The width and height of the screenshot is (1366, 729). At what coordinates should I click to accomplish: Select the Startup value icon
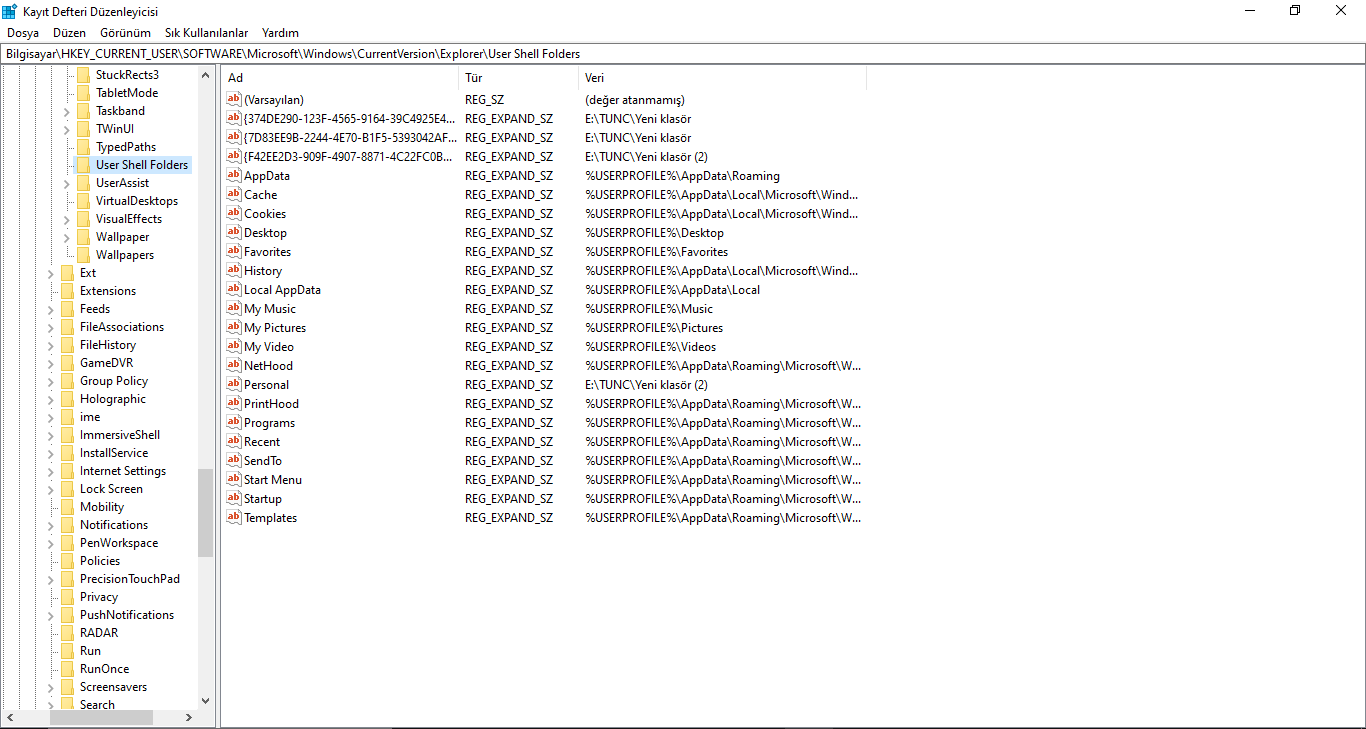234,498
